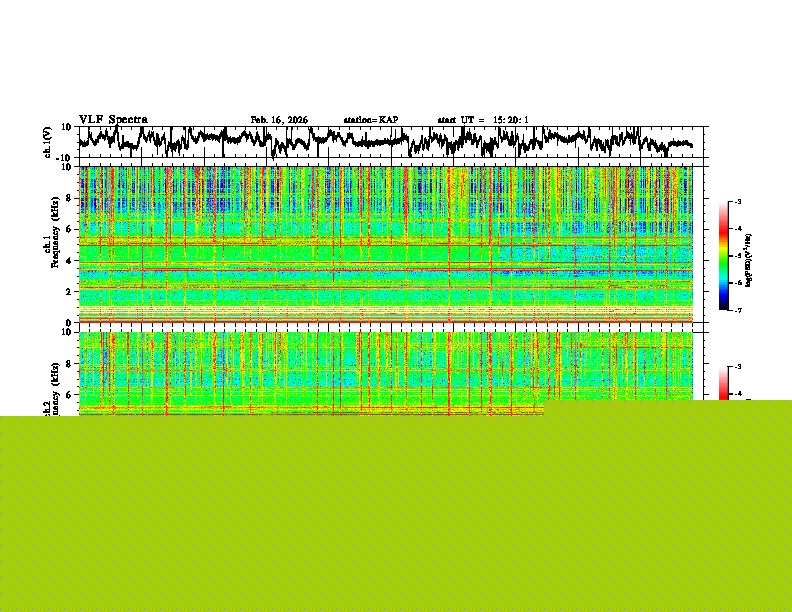Click the ch.1 frequency spectrogram panel
792x612 pixels.
(386, 244)
